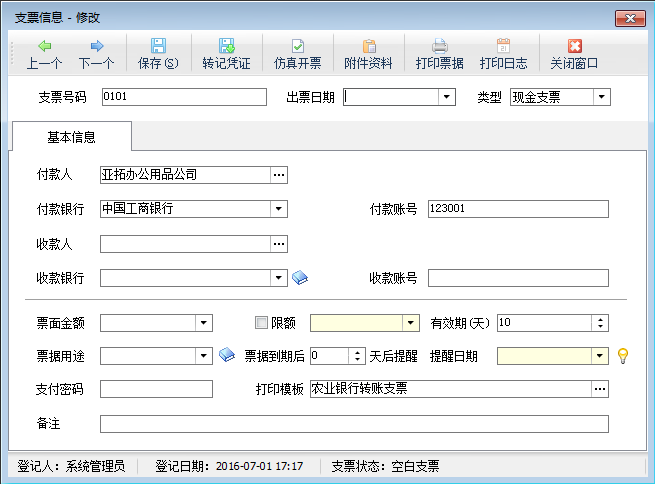Go to next record with 下一个

click(x=96, y=53)
